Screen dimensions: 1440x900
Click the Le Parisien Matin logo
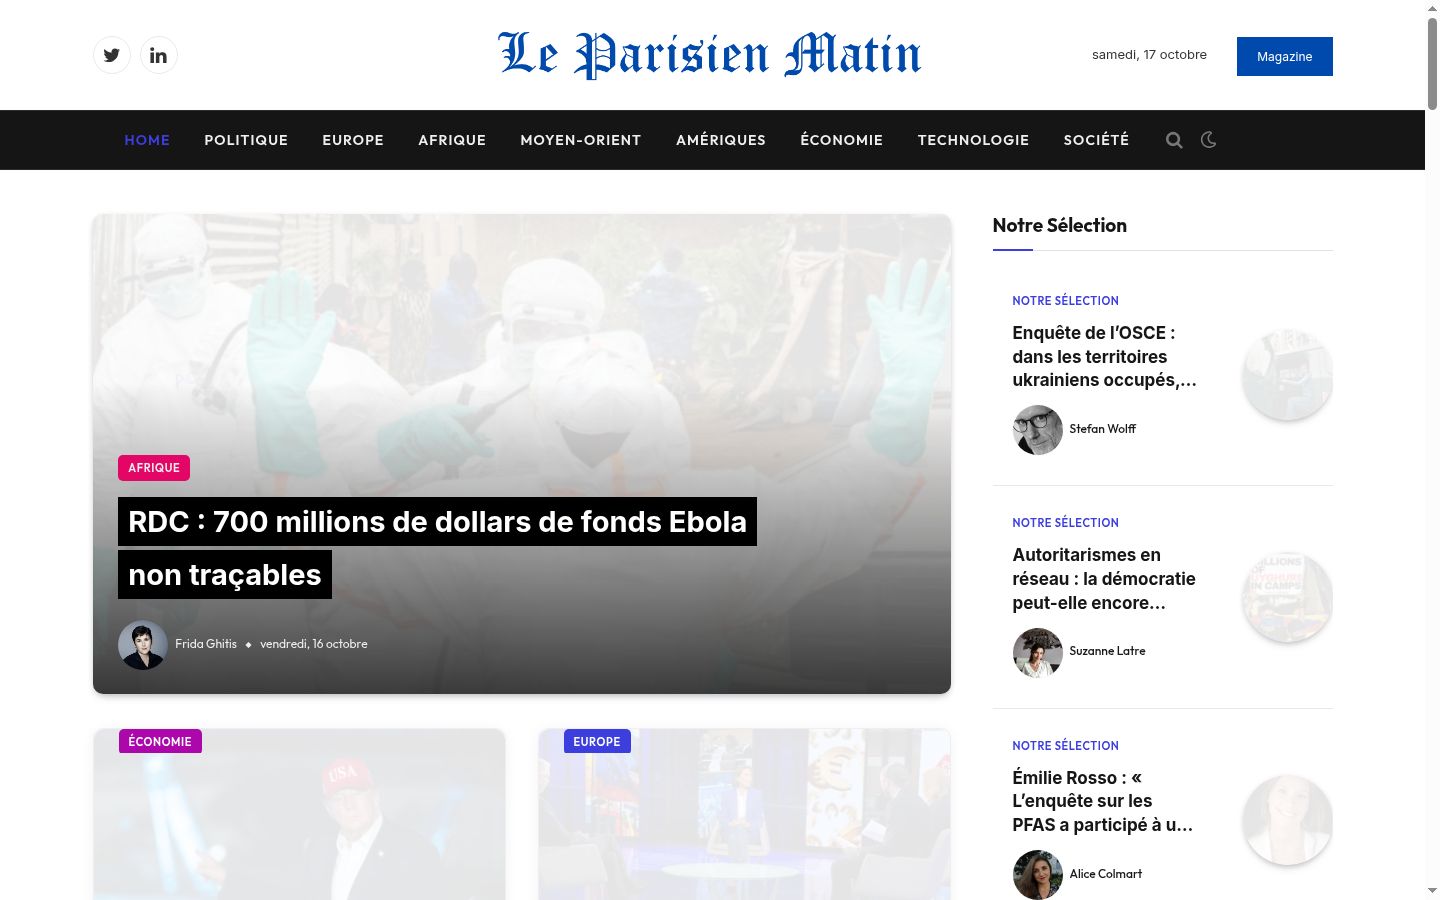click(710, 55)
